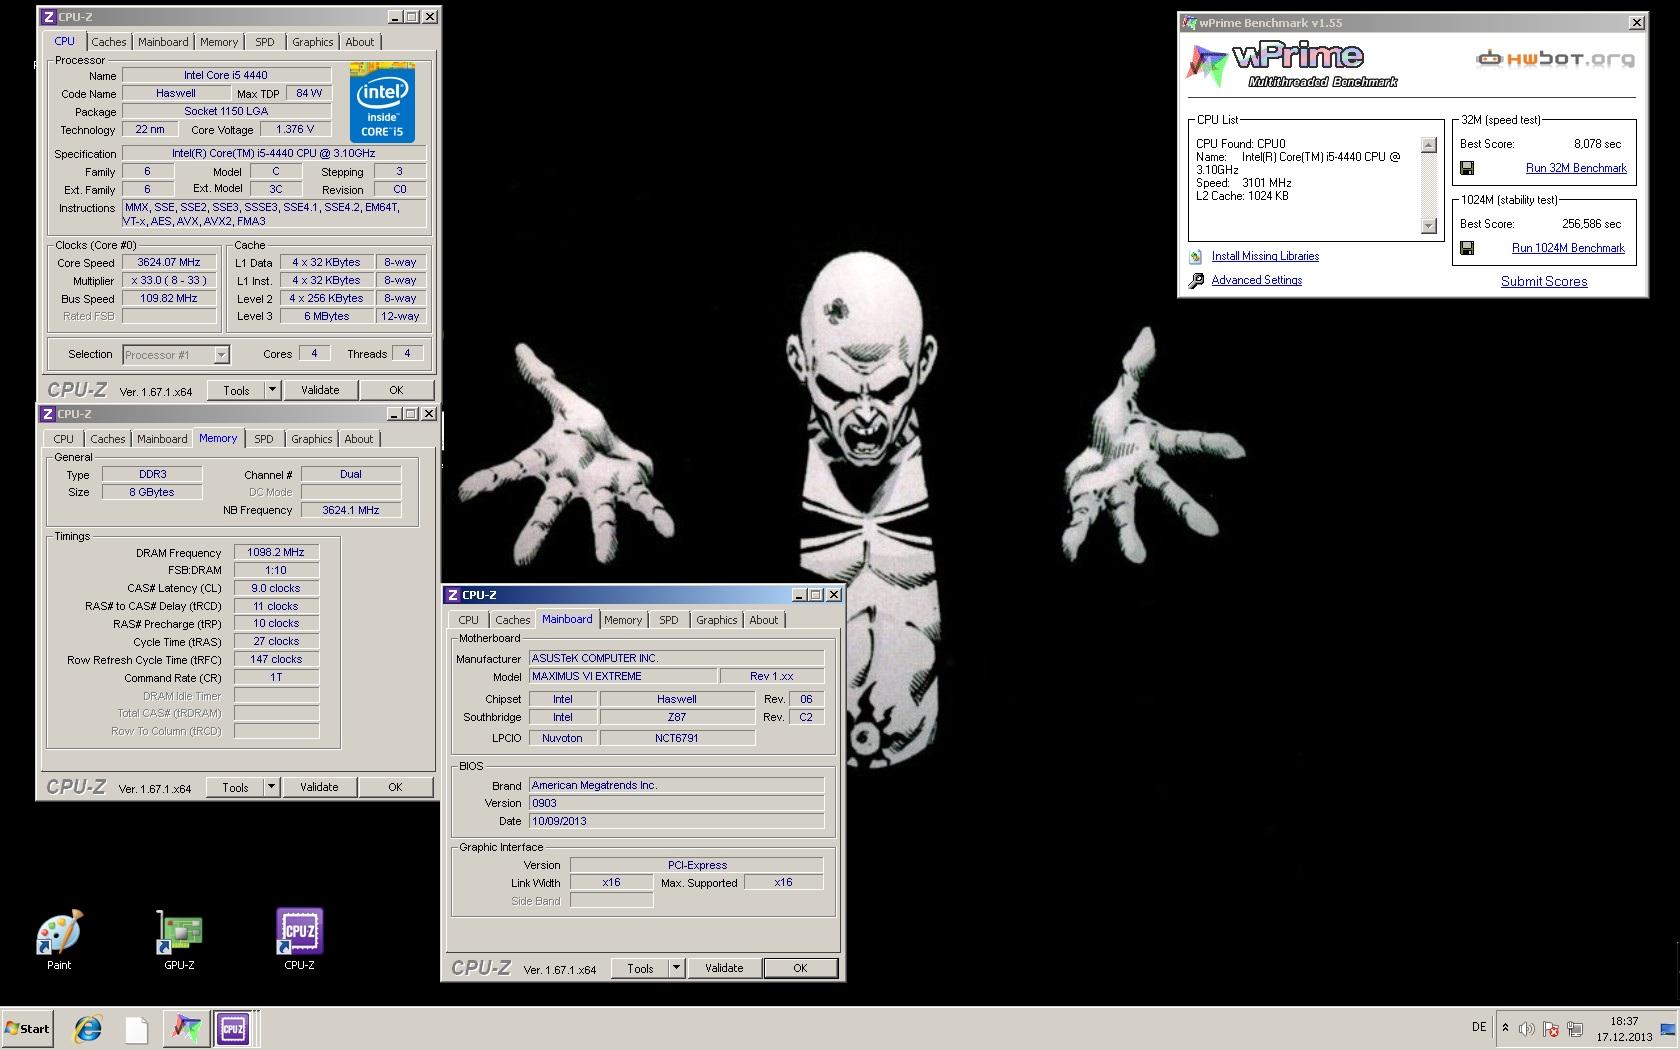The width and height of the screenshot is (1680, 1050).
Task: Click Validate in Memory CPU-Z window
Action: pos(319,787)
